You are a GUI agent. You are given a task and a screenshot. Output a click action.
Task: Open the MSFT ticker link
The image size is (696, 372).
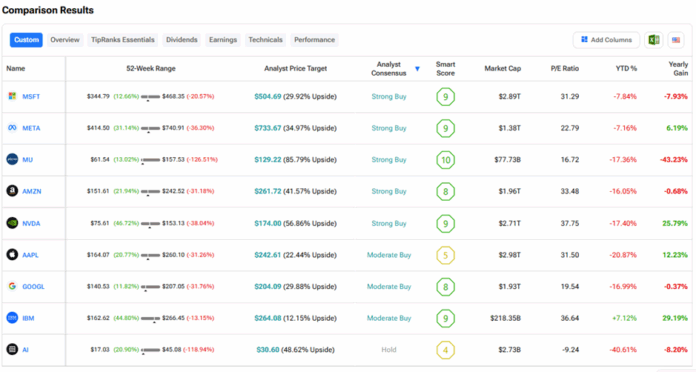point(31,97)
